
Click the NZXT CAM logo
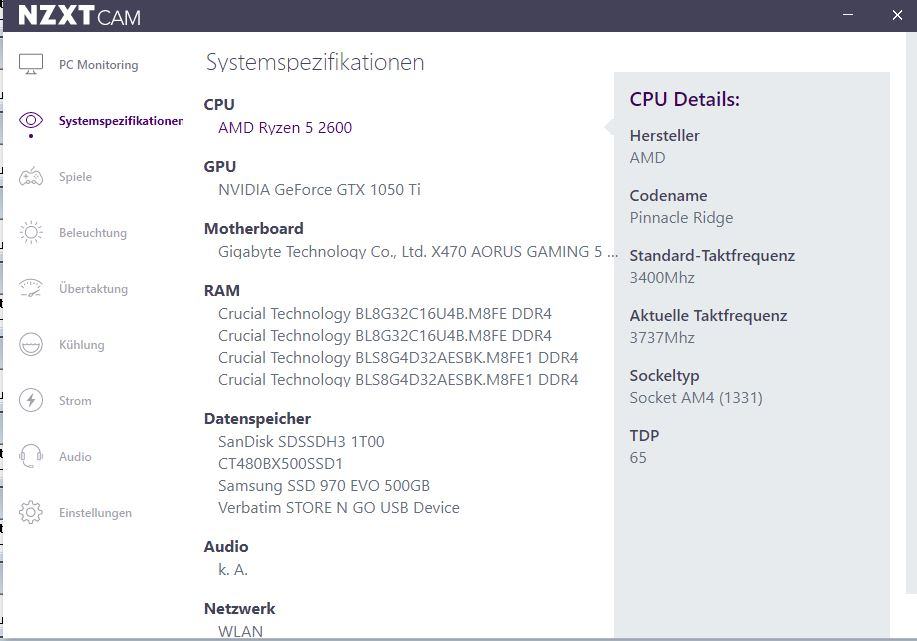tap(80, 16)
